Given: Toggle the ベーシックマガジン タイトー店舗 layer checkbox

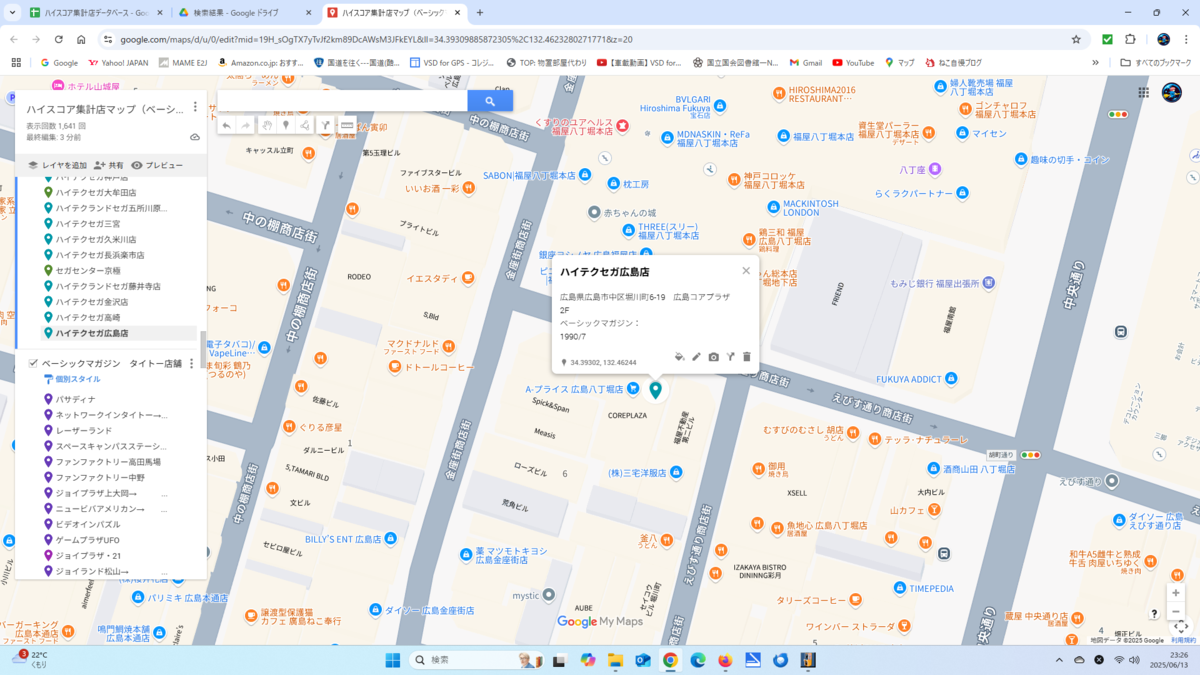Looking at the screenshot, I should pyautogui.click(x=33, y=364).
